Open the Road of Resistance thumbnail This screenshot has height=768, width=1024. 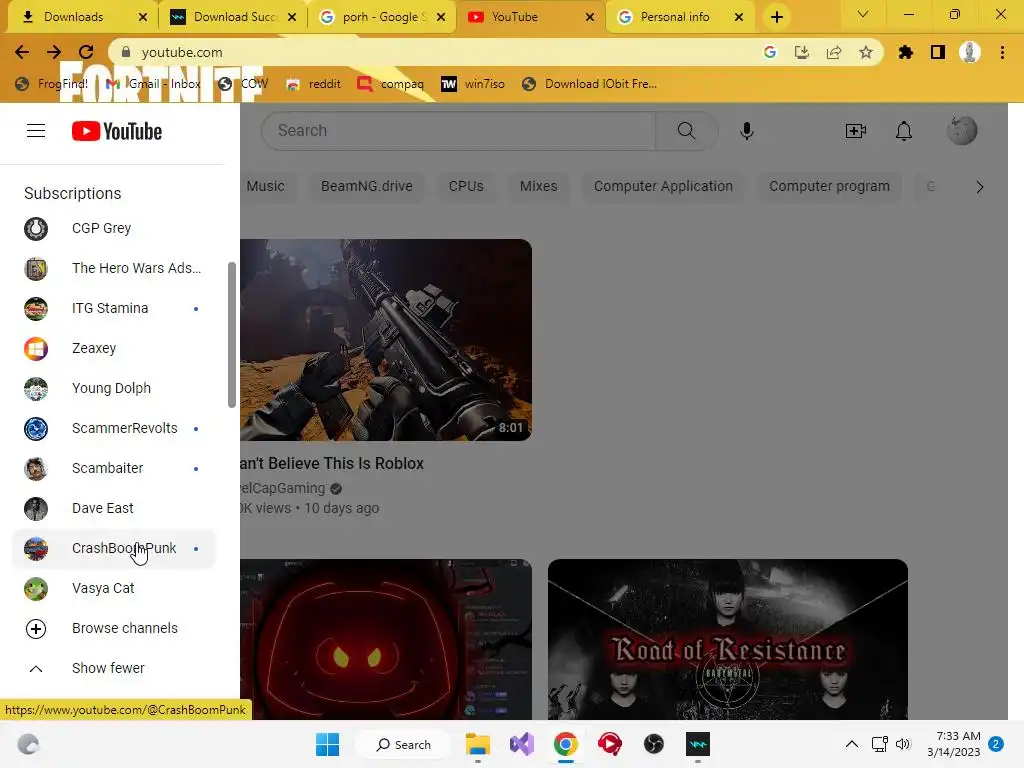click(x=728, y=639)
